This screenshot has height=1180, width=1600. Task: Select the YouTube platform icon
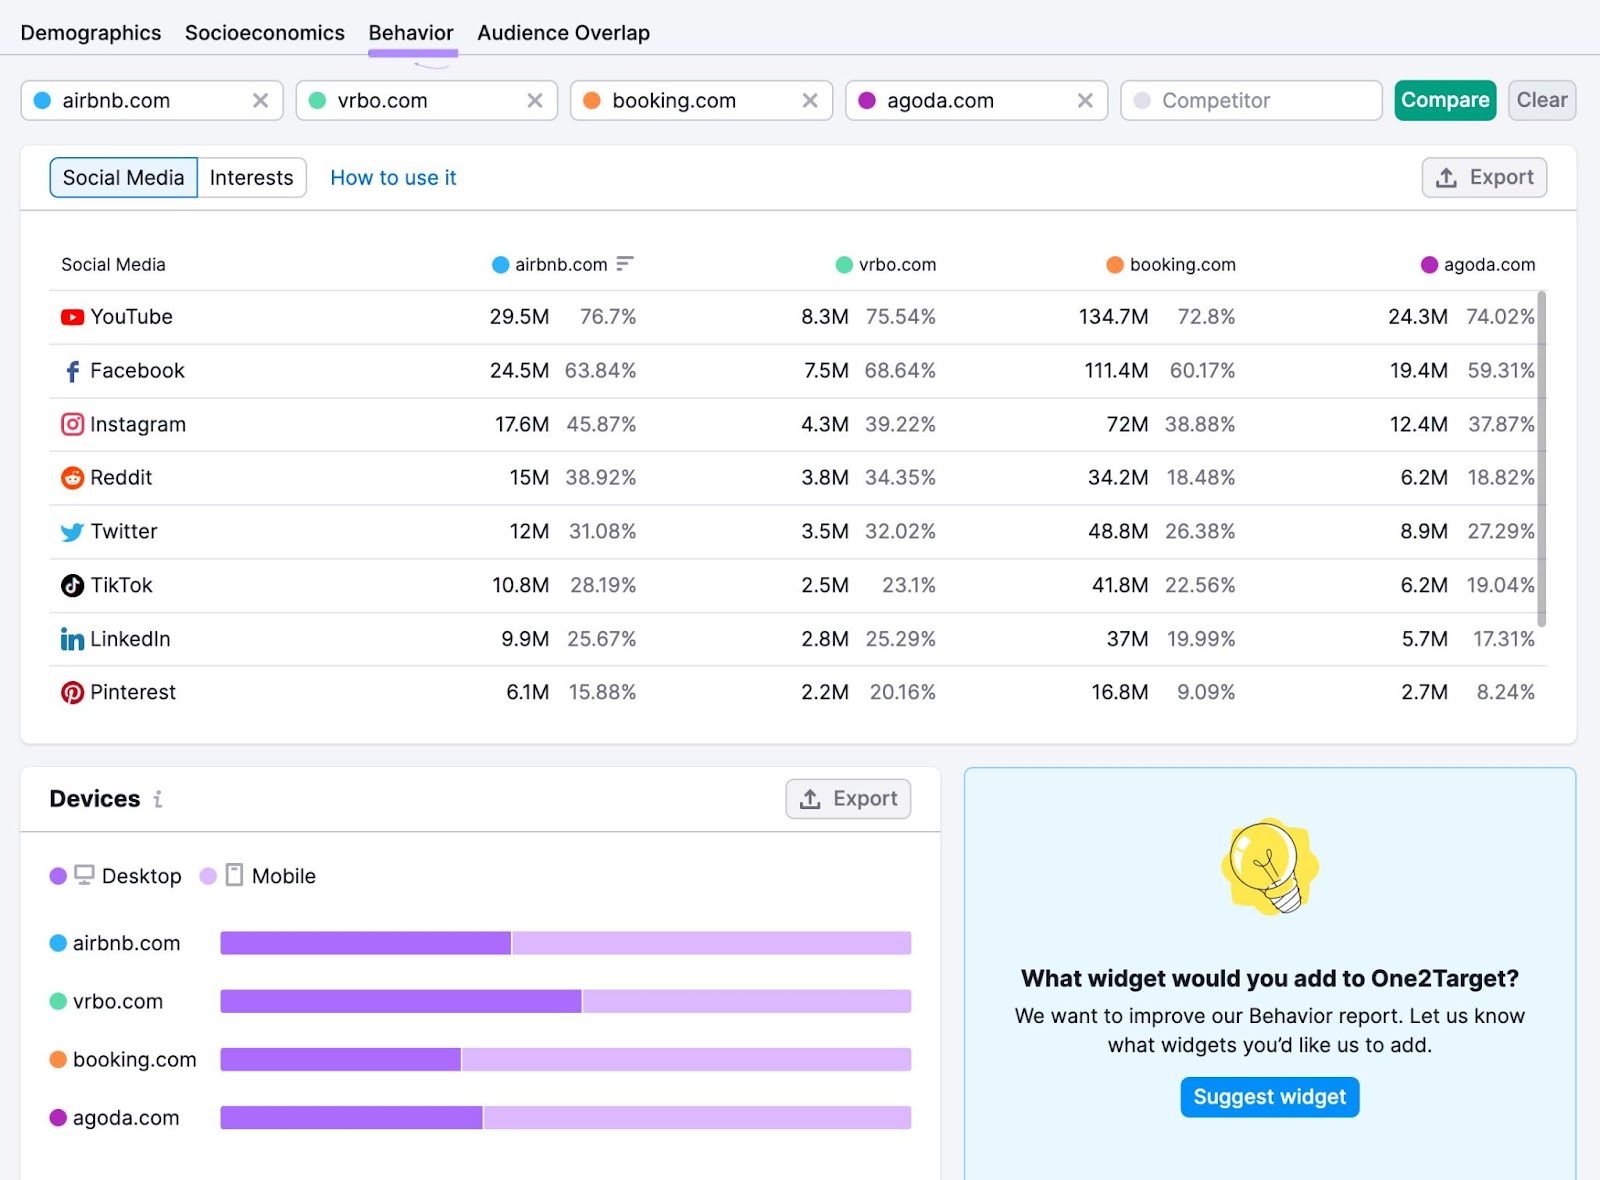(71, 316)
